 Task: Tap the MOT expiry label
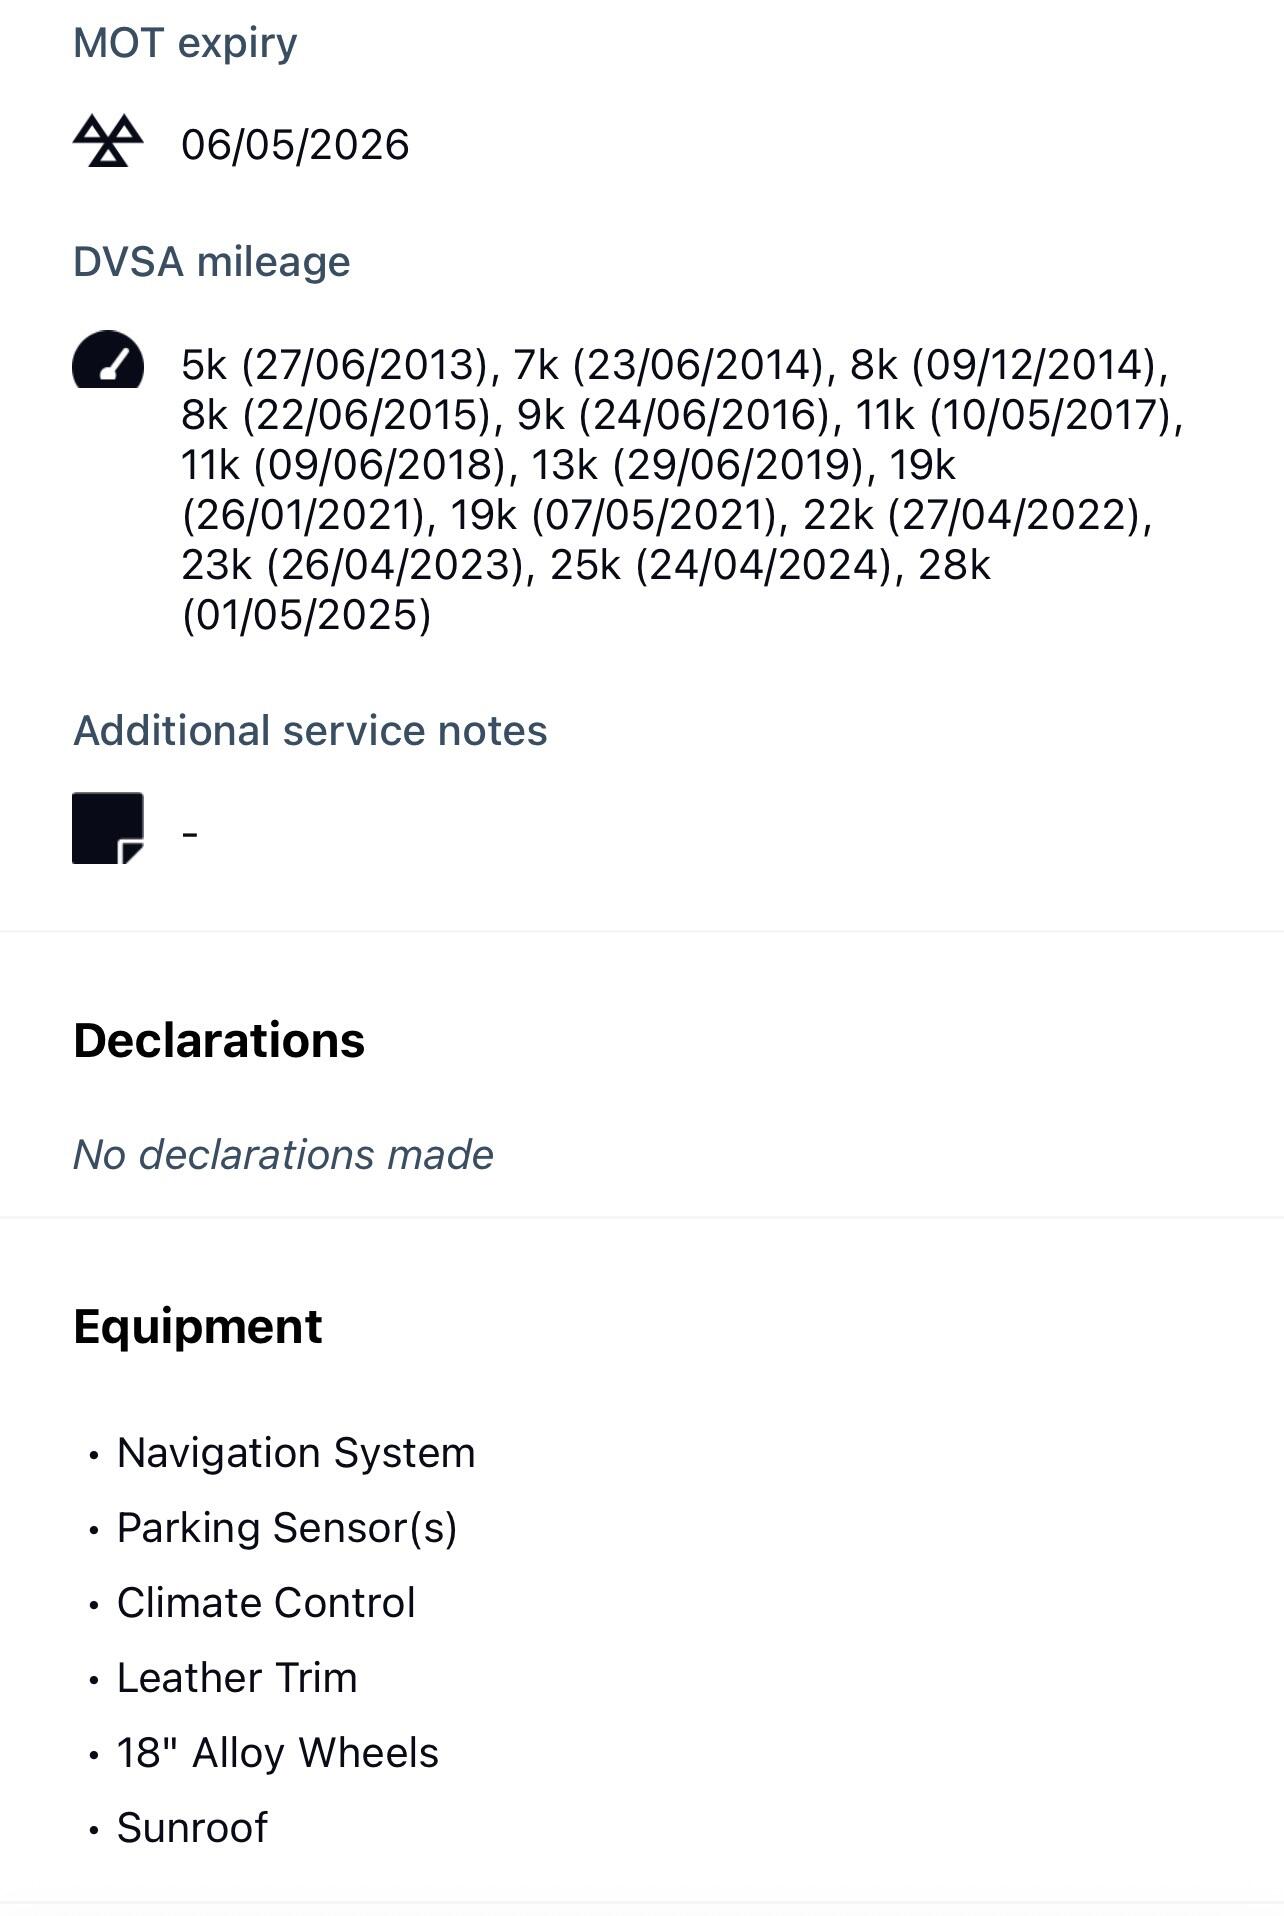point(185,43)
